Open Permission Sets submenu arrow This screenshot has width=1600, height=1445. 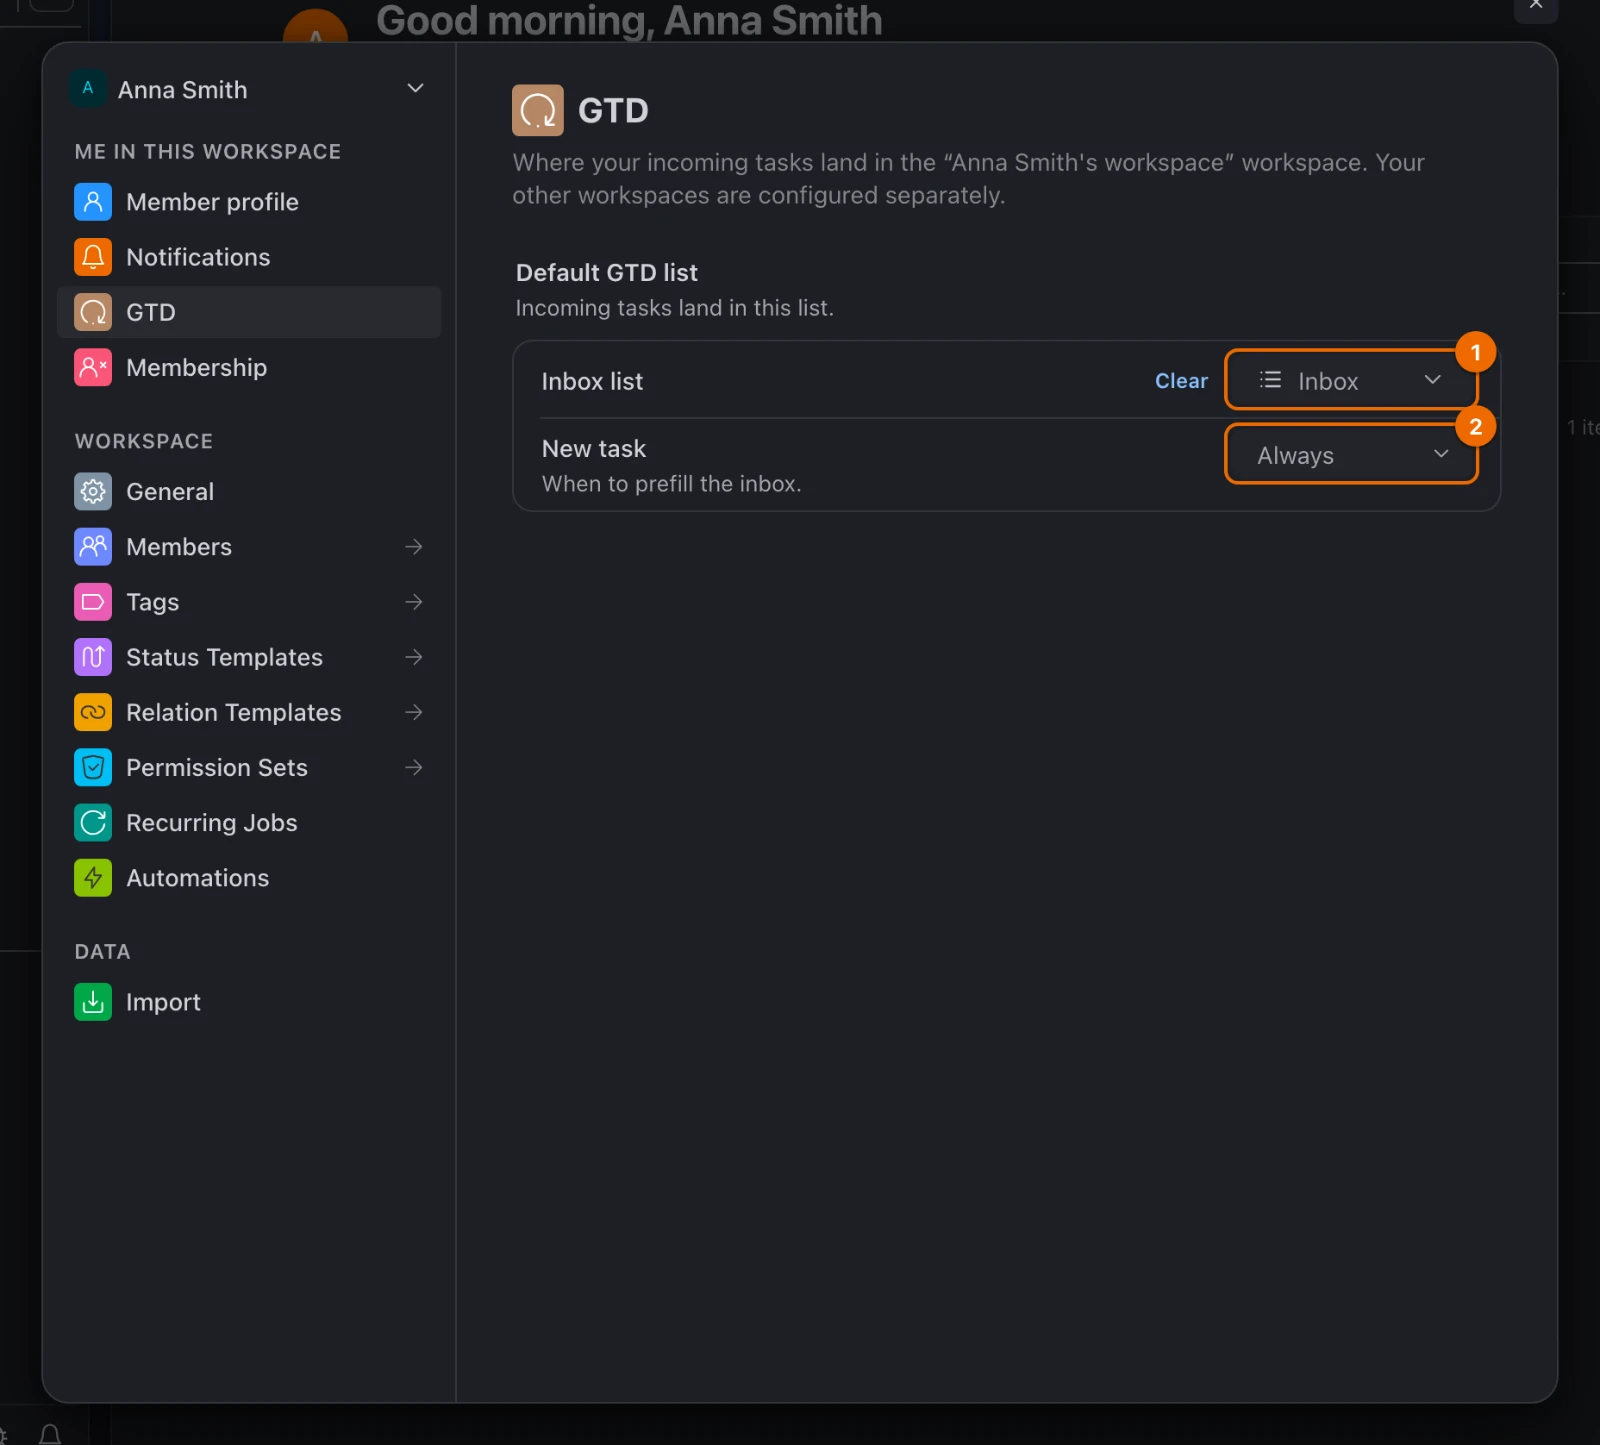coord(414,767)
